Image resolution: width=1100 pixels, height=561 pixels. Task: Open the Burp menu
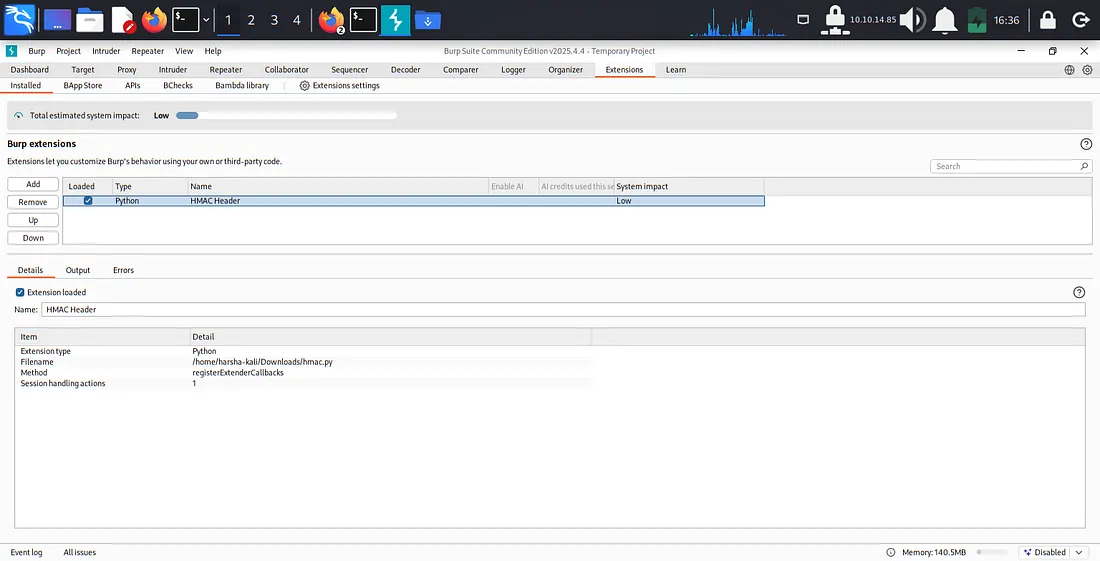pyautogui.click(x=36, y=51)
